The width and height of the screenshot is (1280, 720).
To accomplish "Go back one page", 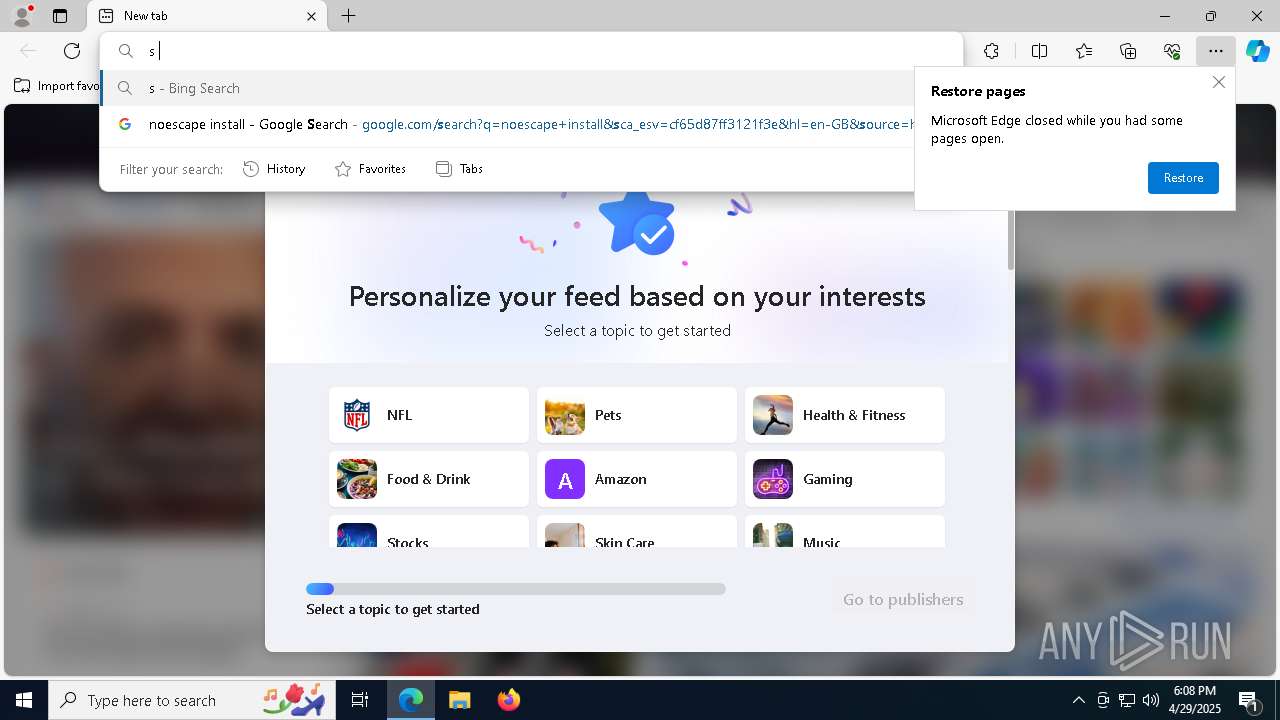I will point(28,51).
